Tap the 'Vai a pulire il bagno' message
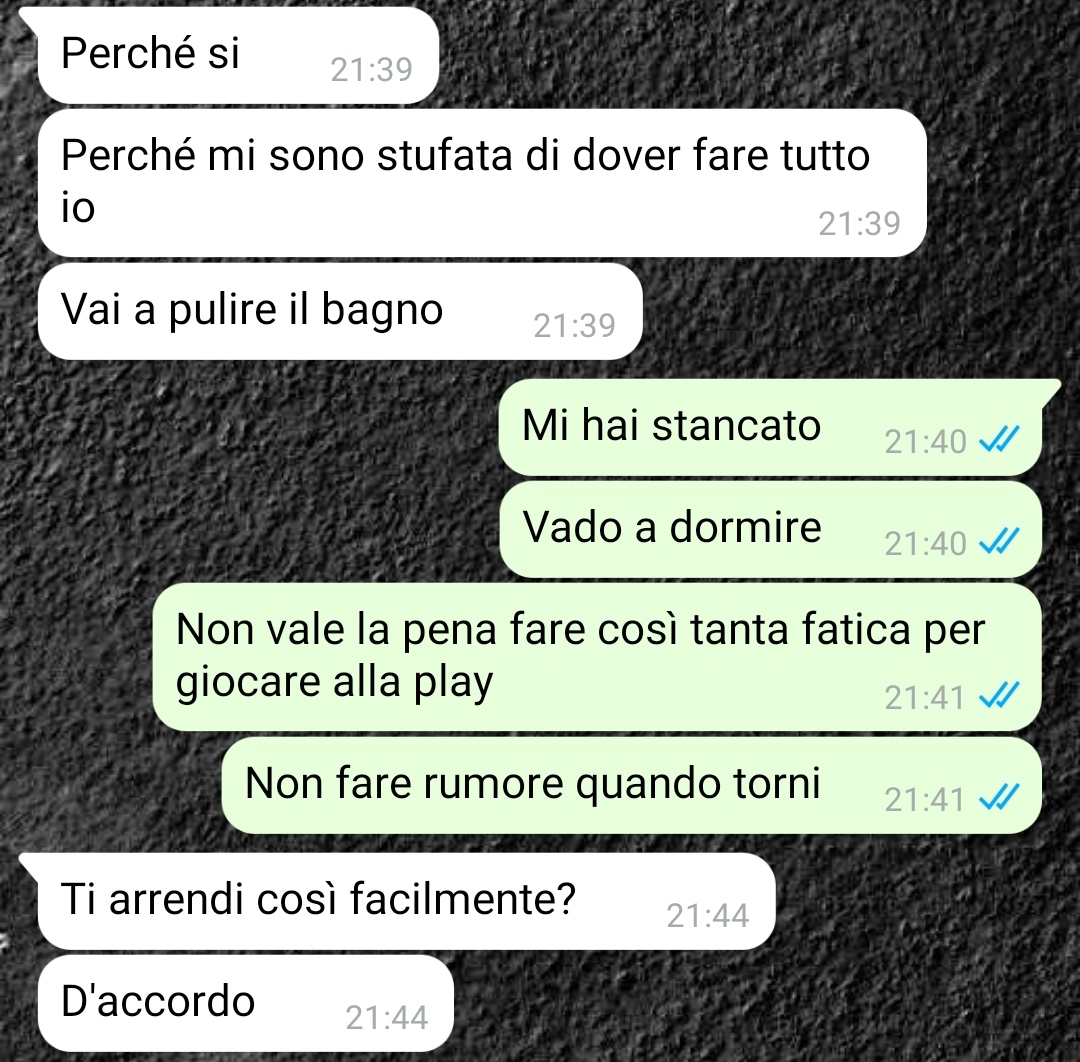 pyautogui.click(x=340, y=311)
